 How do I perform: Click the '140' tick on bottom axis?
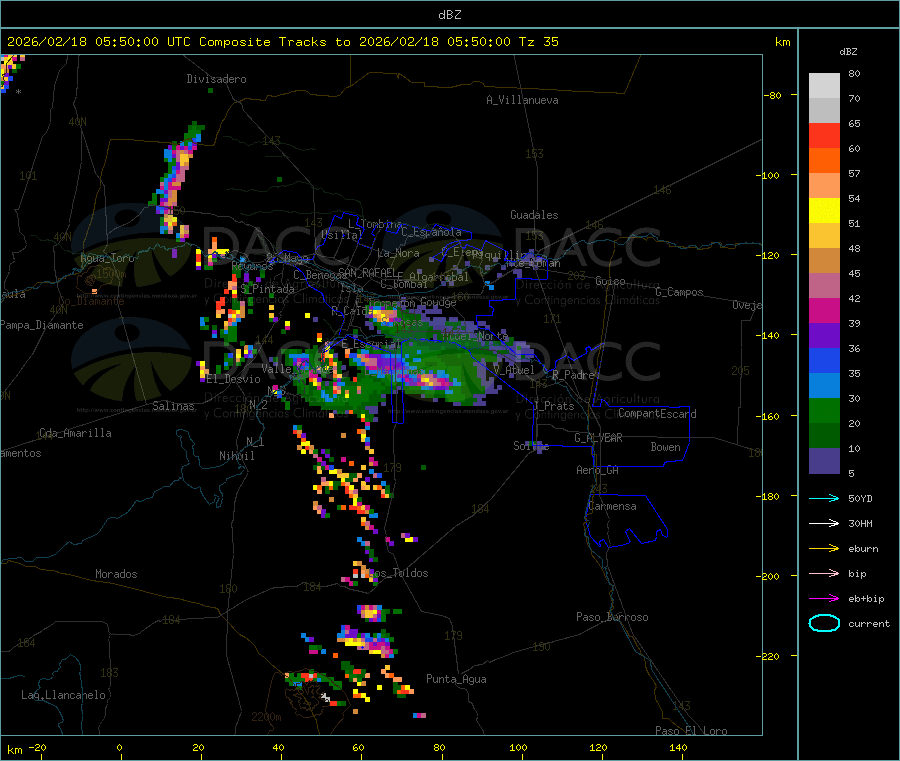tap(678, 747)
